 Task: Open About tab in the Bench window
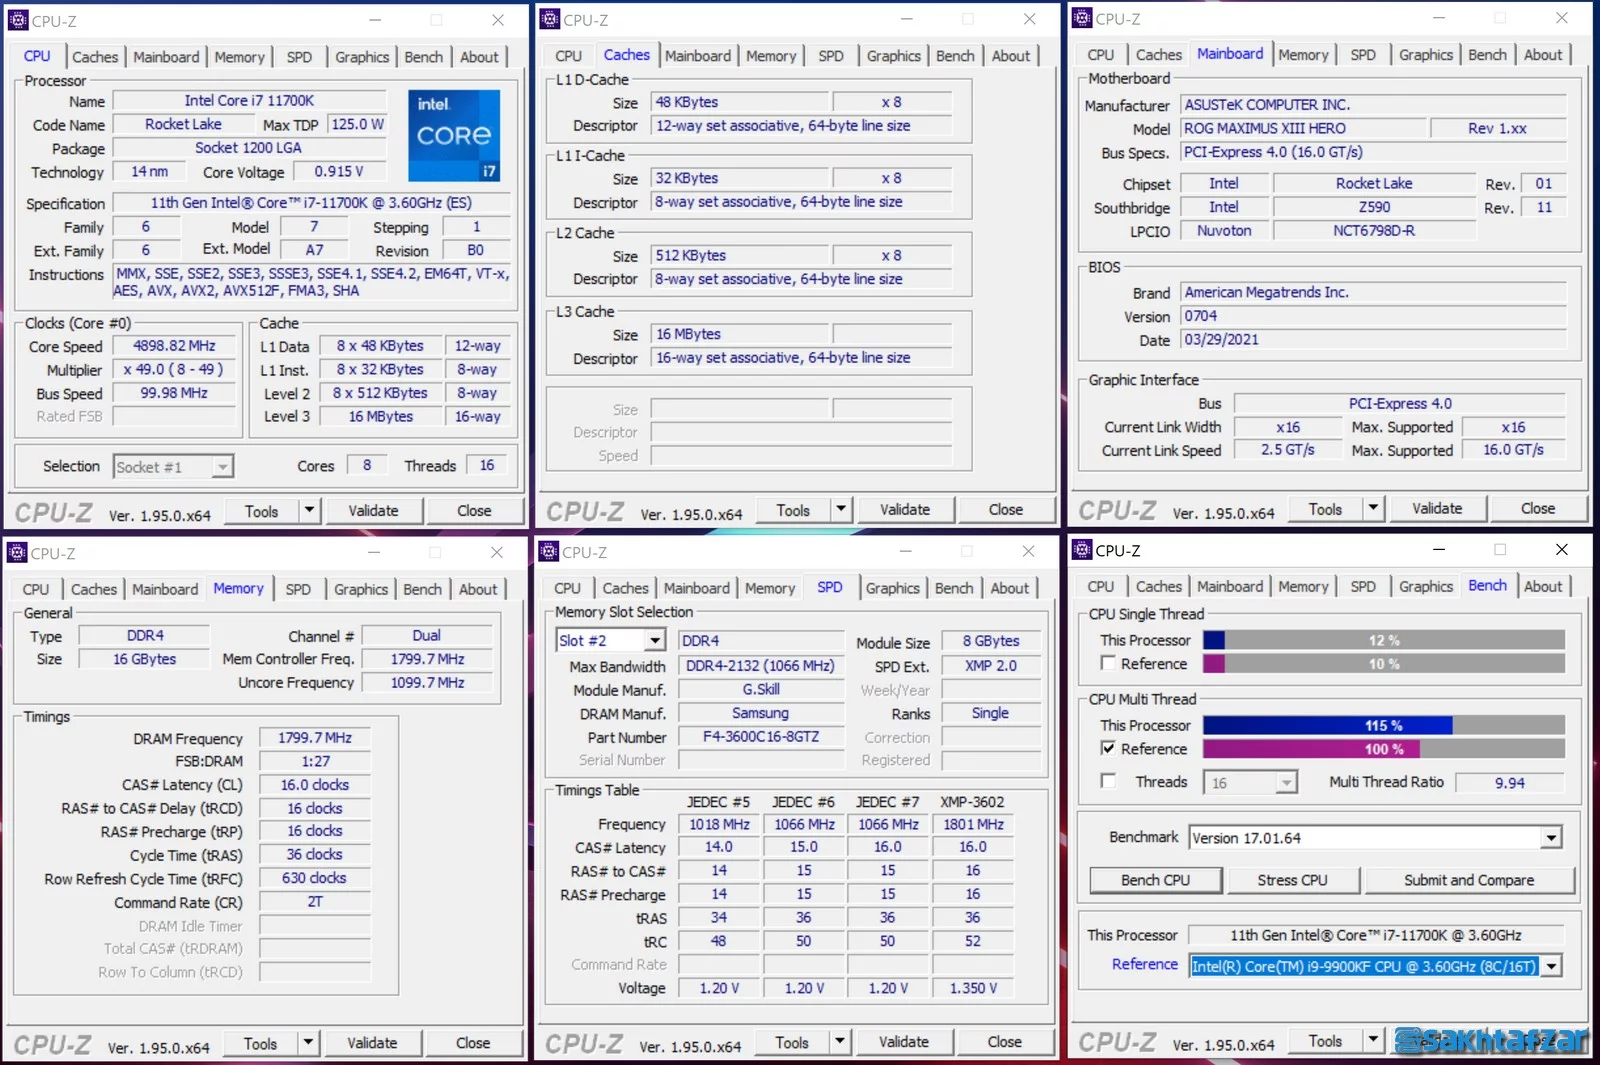coord(1543,586)
